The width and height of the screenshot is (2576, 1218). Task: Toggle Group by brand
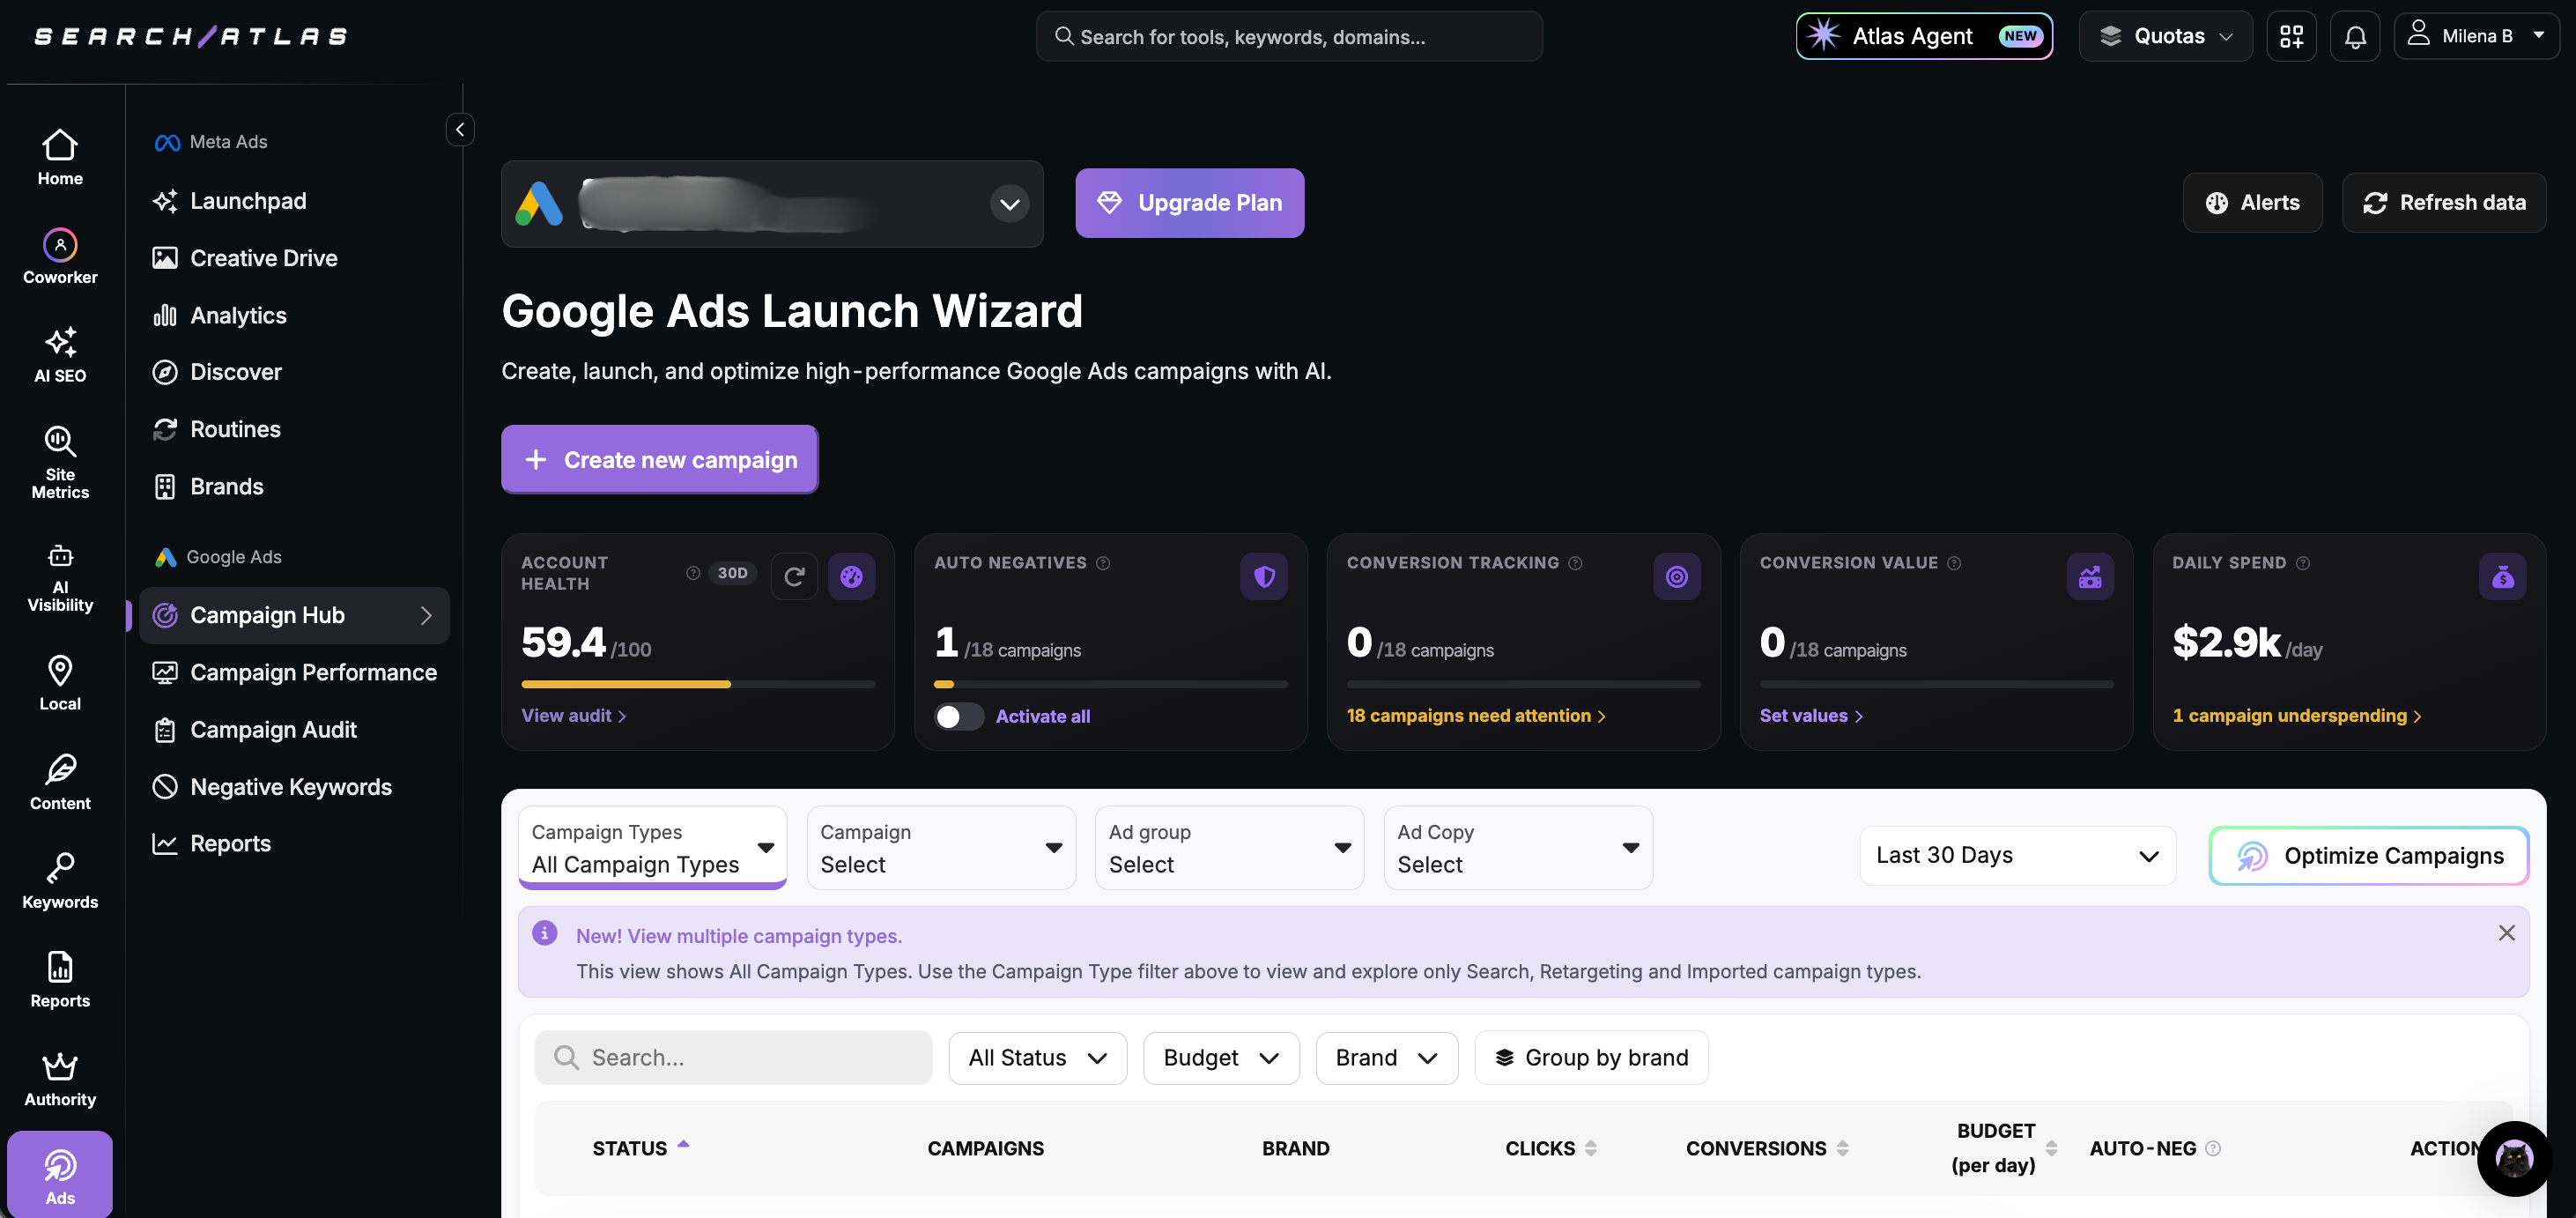1591,1057
